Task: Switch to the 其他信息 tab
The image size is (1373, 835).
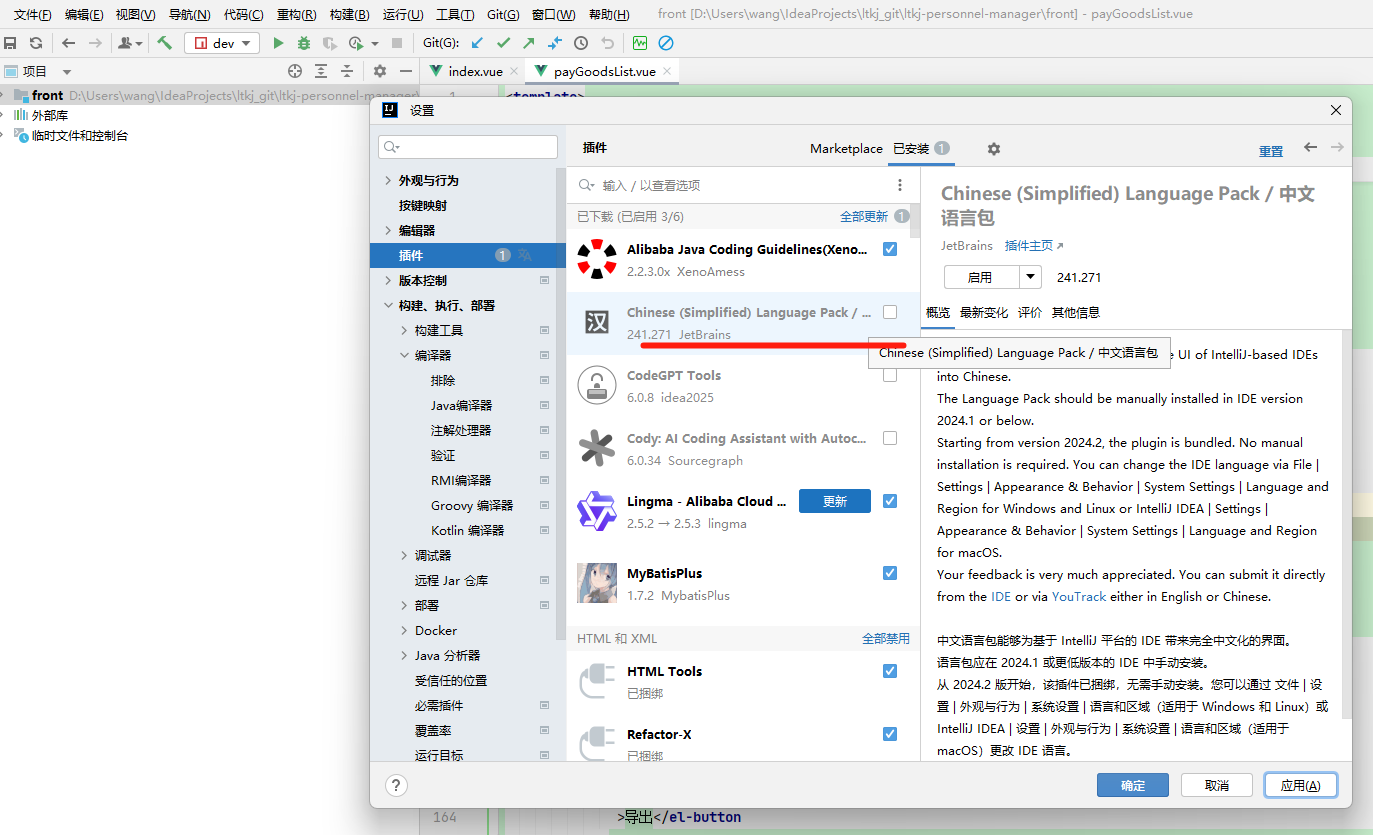Action: click(1076, 312)
